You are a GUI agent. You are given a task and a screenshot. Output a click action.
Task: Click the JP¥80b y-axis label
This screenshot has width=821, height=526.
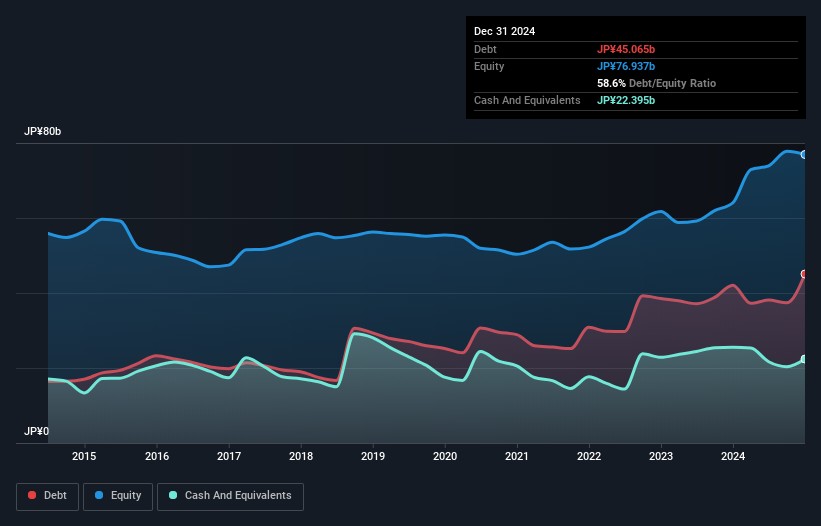[46, 132]
